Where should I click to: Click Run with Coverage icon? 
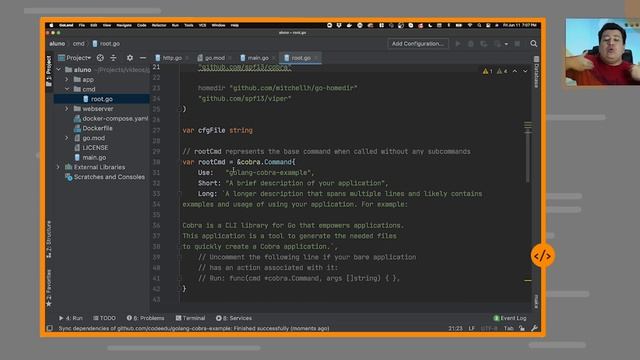point(484,44)
